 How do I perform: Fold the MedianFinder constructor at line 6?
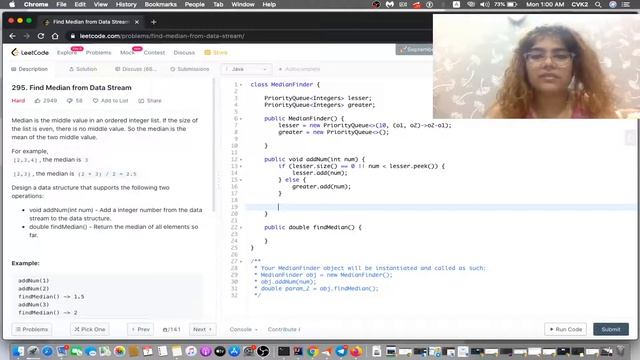click(x=241, y=118)
